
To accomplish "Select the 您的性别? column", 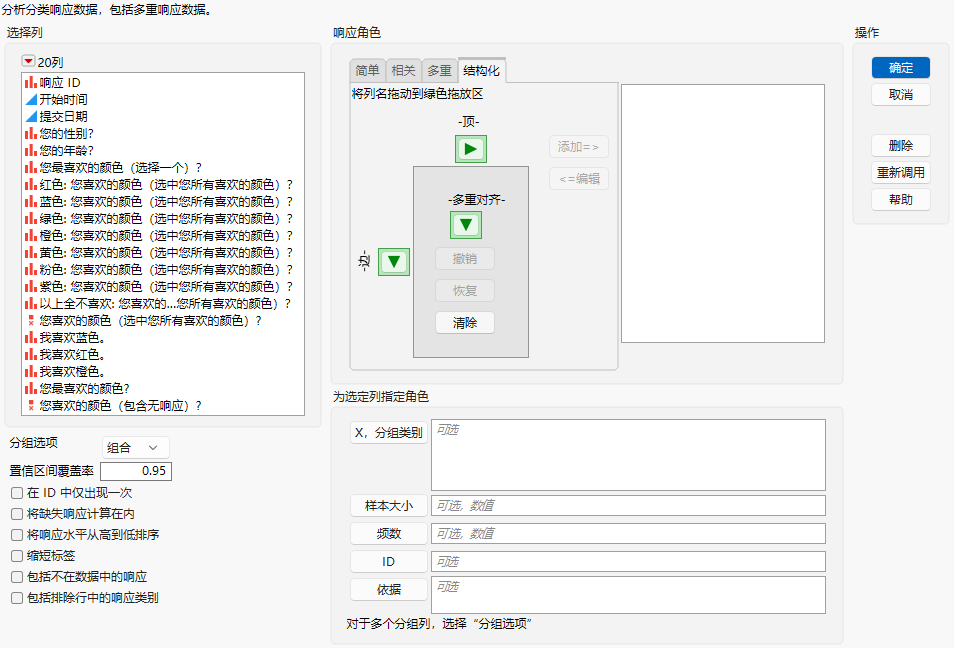I will 163,134.
